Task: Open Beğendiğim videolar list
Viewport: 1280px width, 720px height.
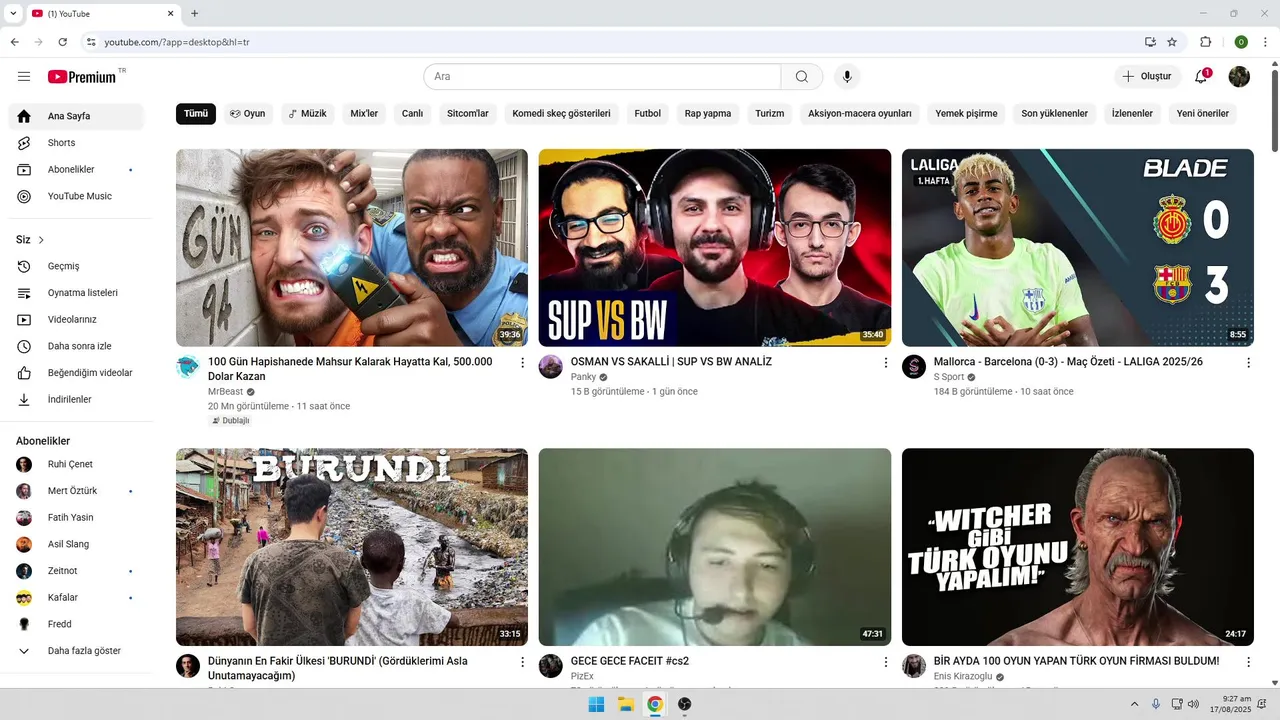Action: pyautogui.click(x=76, y=373)
